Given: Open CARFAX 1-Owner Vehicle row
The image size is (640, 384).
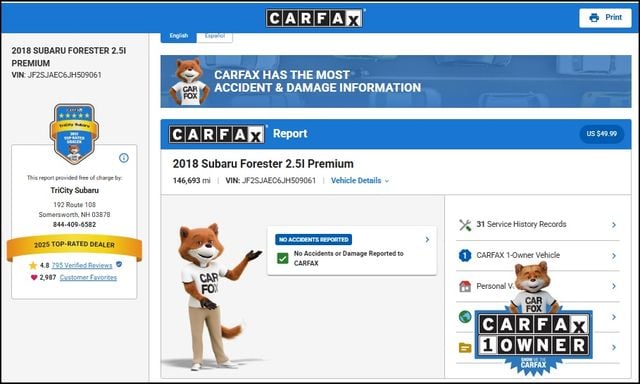Looking at the screenshot, I should point(538,255).
